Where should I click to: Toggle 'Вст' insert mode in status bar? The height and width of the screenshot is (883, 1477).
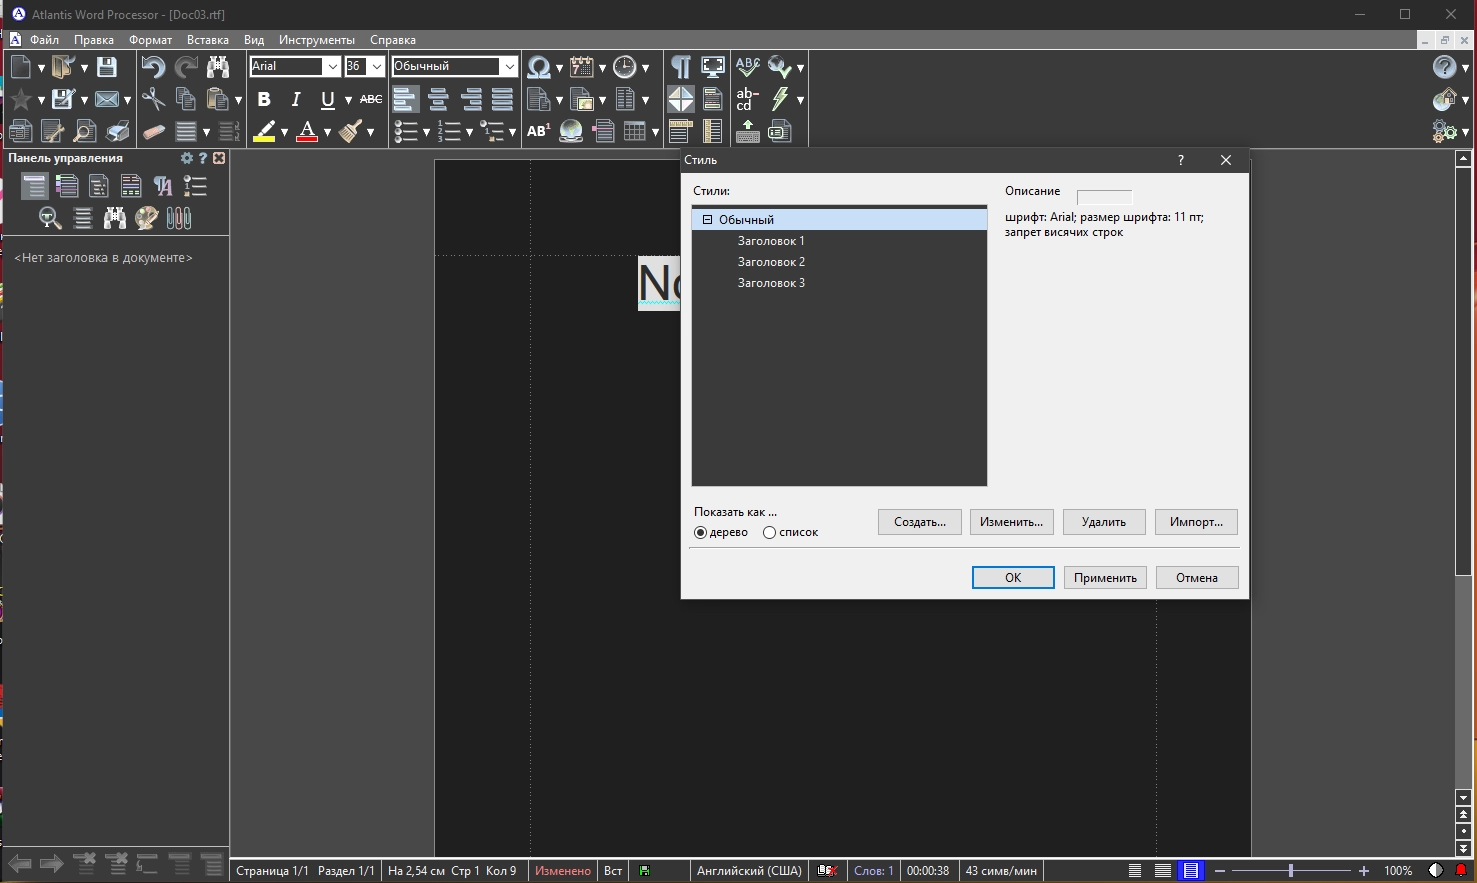pos(613,871)
